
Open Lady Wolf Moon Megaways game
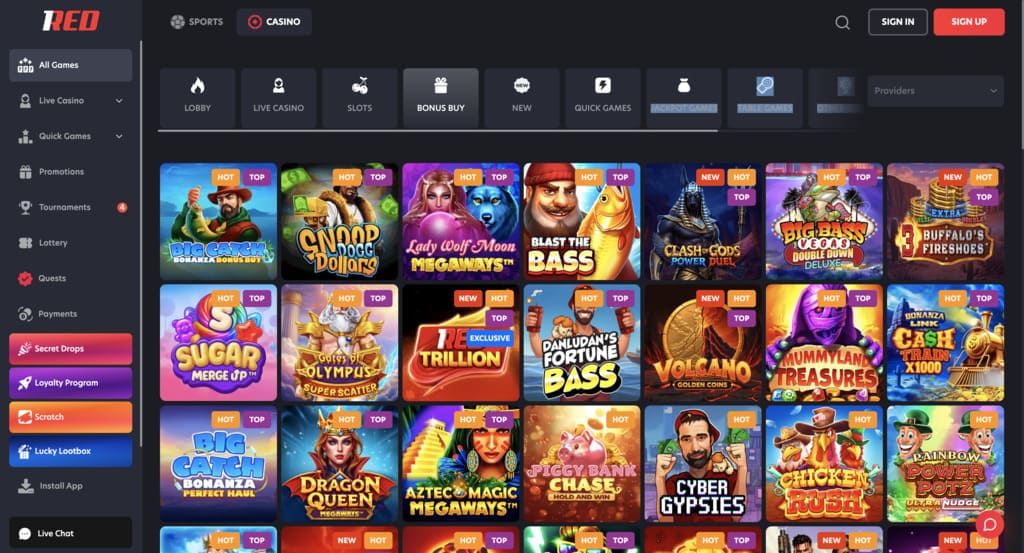tap(461, 221)
